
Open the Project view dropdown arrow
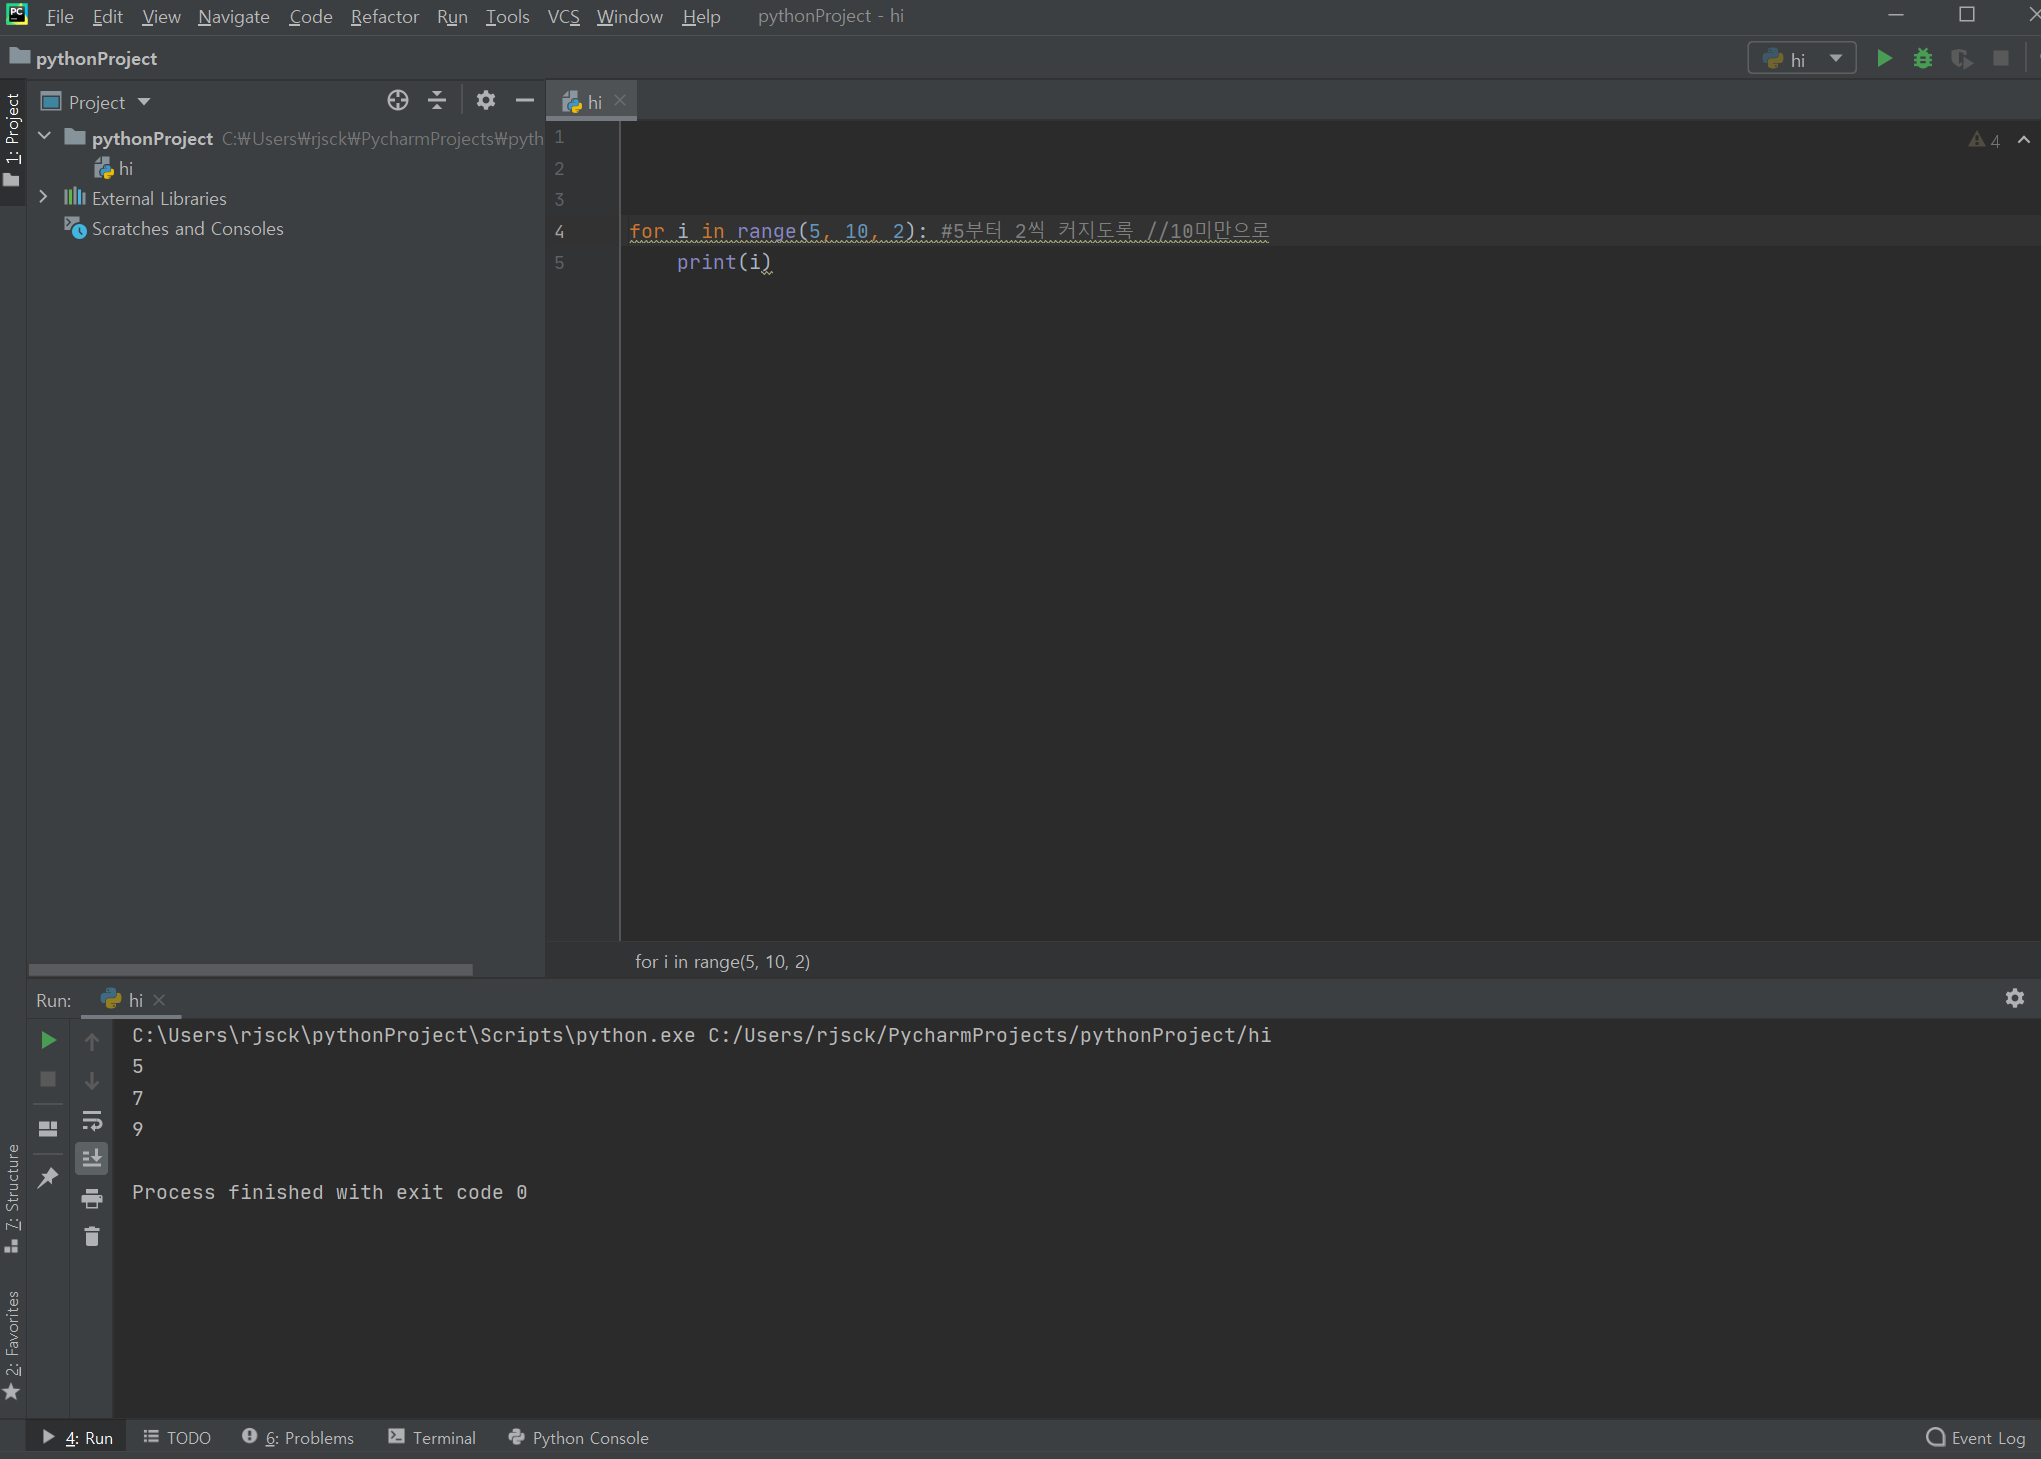click(x=144, y=102)
